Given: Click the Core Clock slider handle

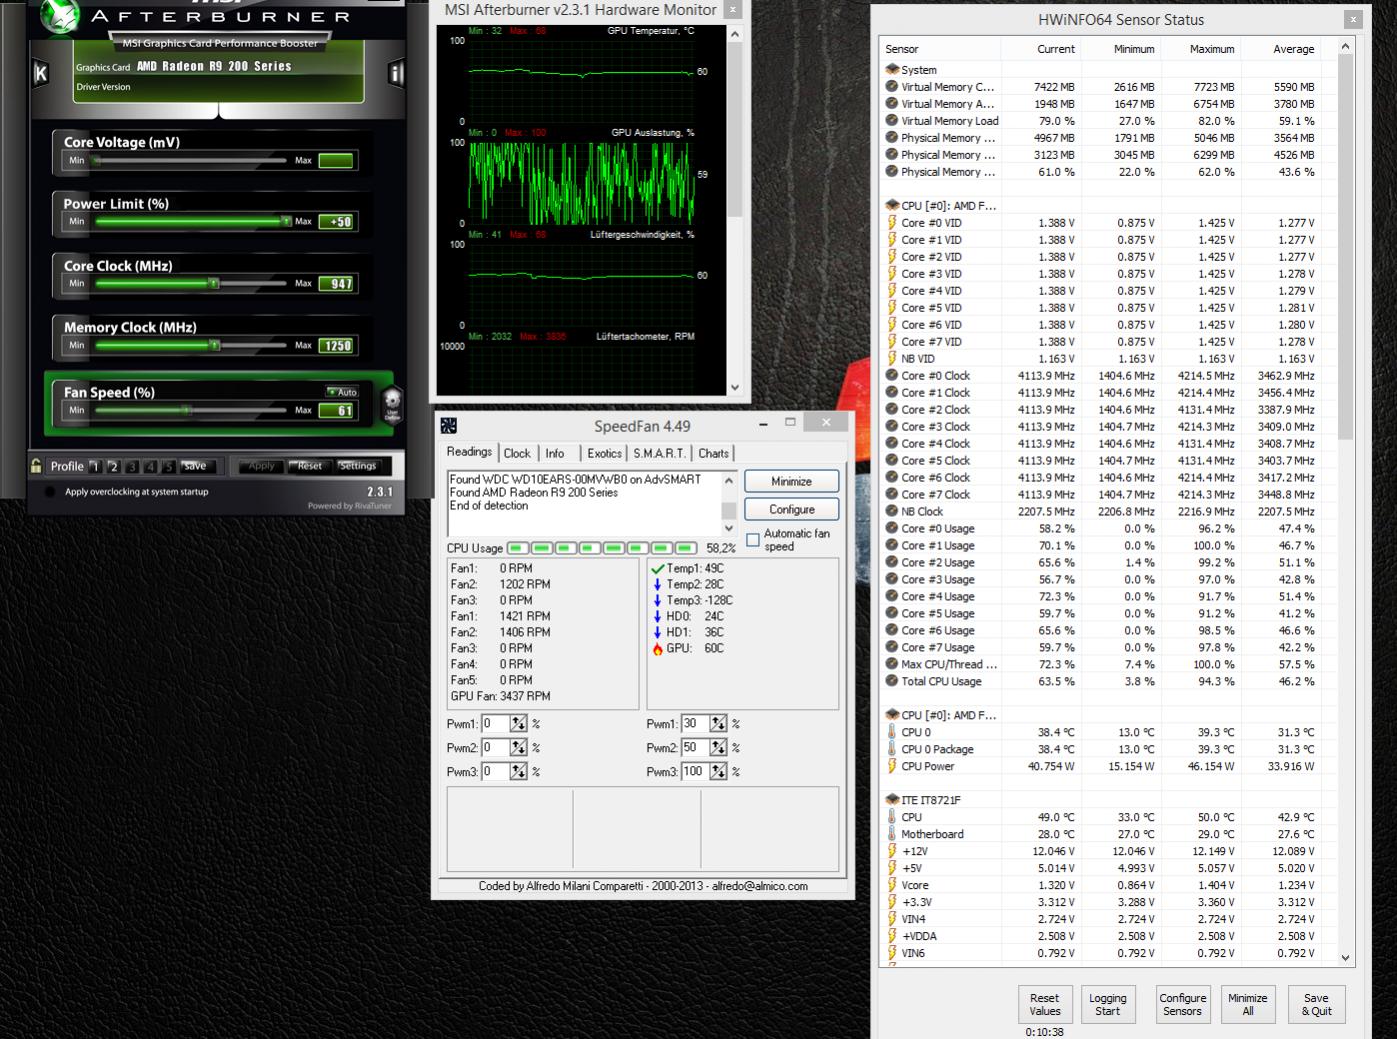Looking at the screenshot, I should (x=213, y=283).
